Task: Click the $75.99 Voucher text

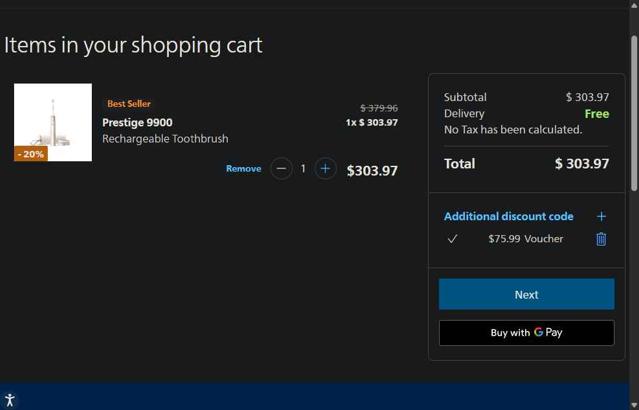Action: pyautogui.click(x=525, y=239)
